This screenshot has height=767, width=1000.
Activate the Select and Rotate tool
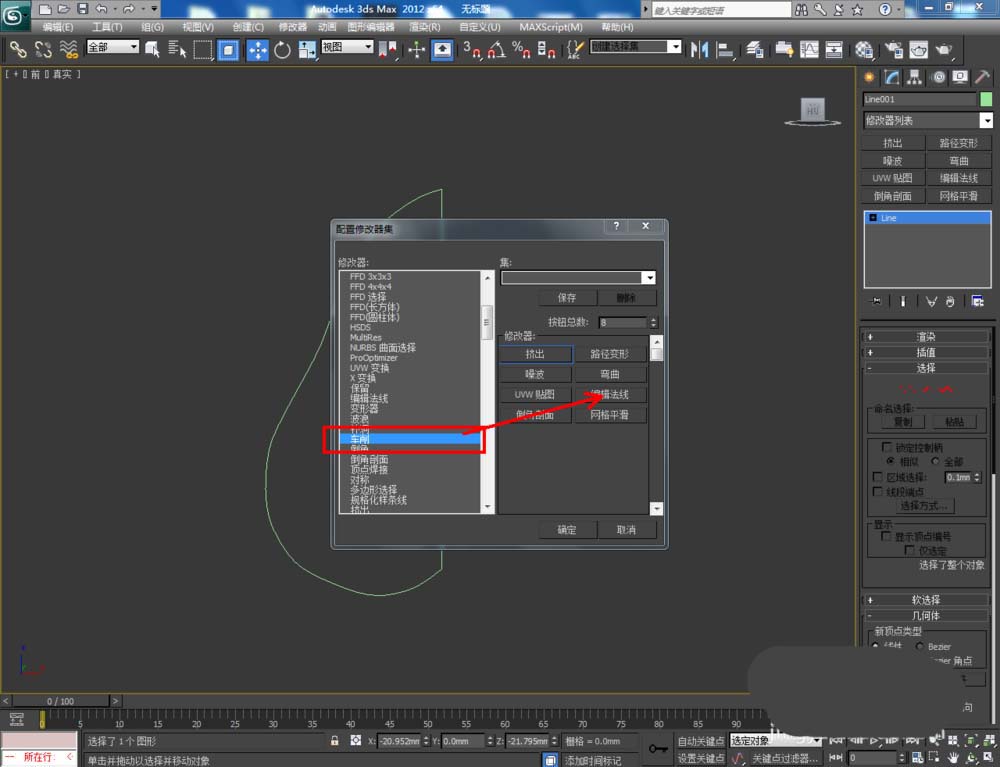pos(282,49)
